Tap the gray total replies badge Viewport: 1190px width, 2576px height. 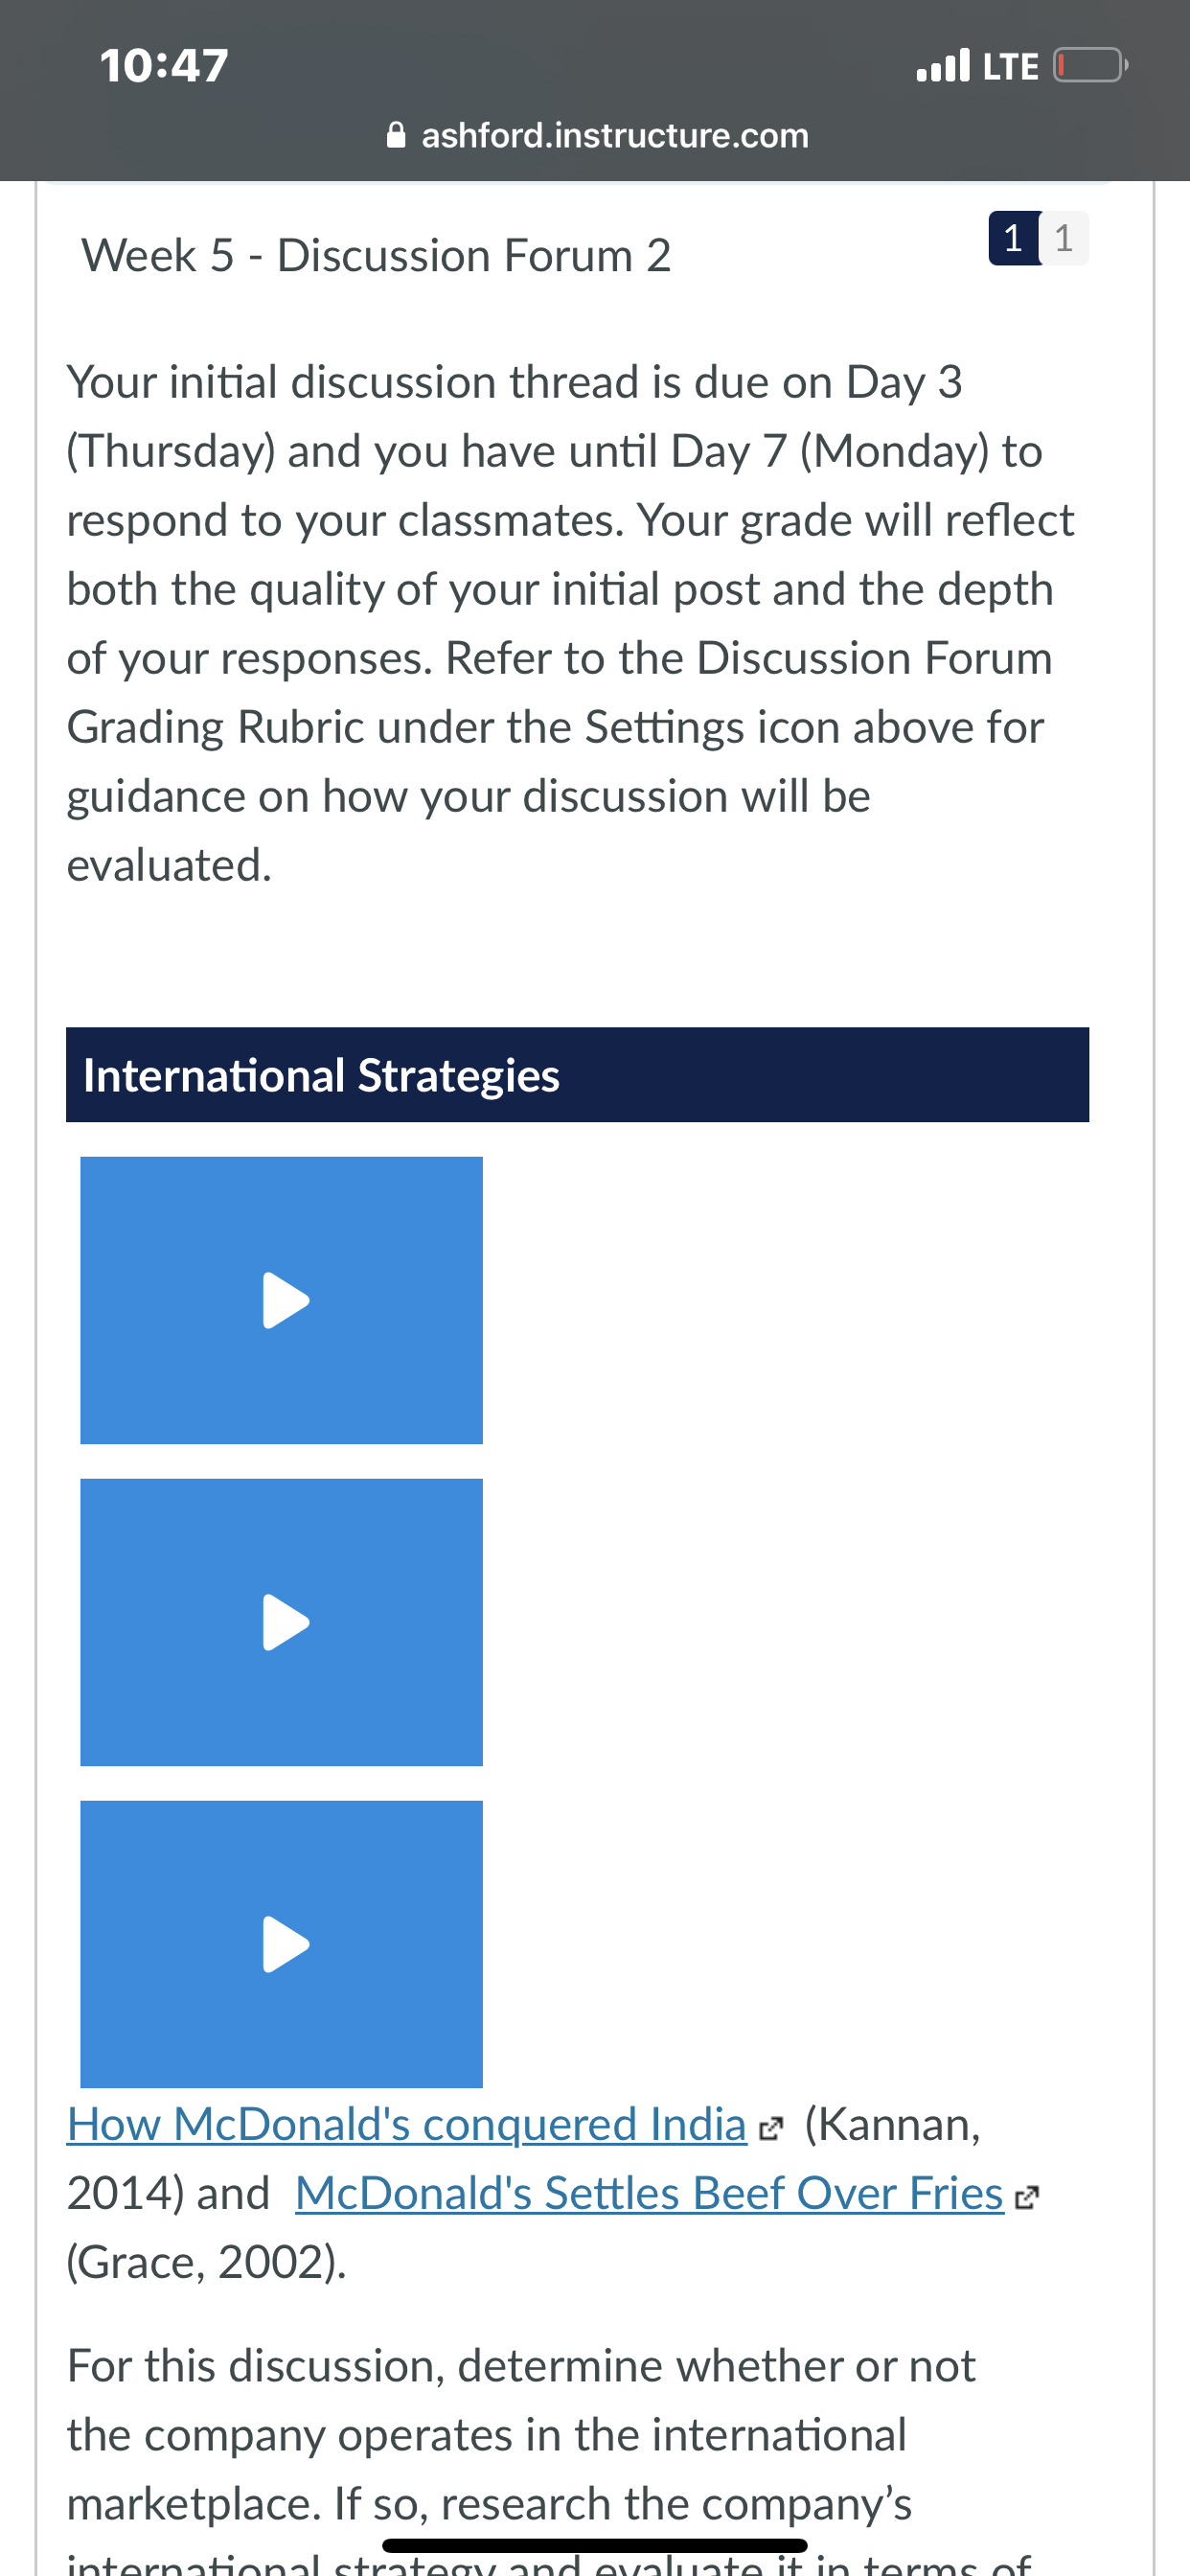1064,238
